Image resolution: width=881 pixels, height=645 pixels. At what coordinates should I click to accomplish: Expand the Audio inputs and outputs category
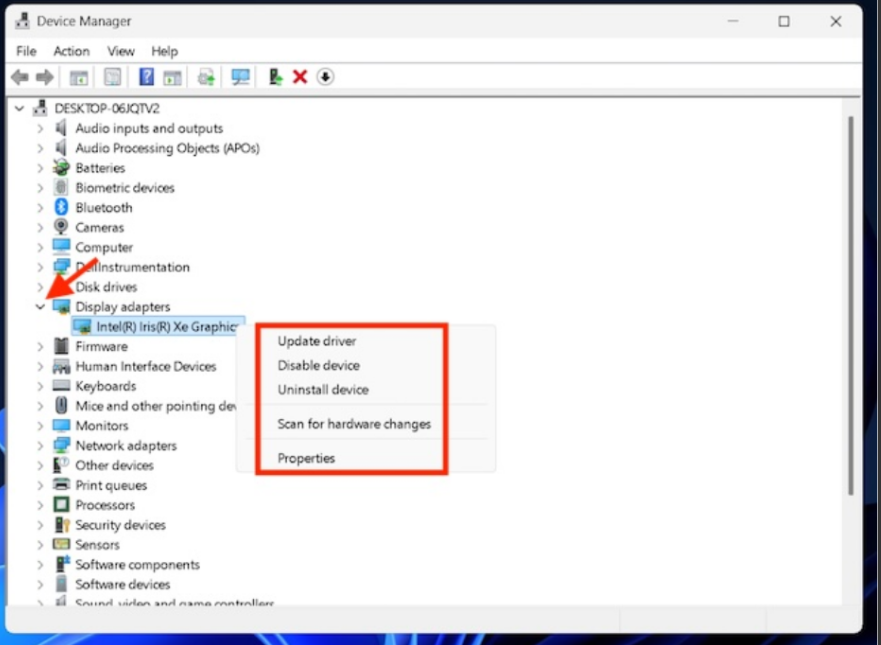tap(40, 129)
